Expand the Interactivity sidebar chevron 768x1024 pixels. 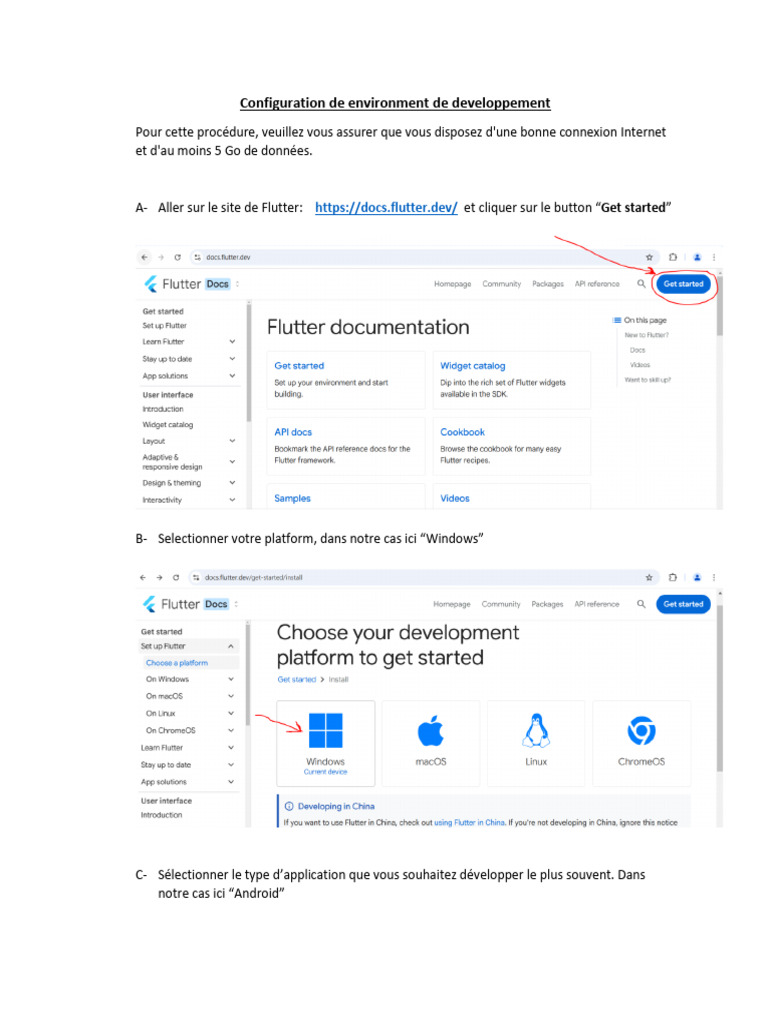pos(232,500)
